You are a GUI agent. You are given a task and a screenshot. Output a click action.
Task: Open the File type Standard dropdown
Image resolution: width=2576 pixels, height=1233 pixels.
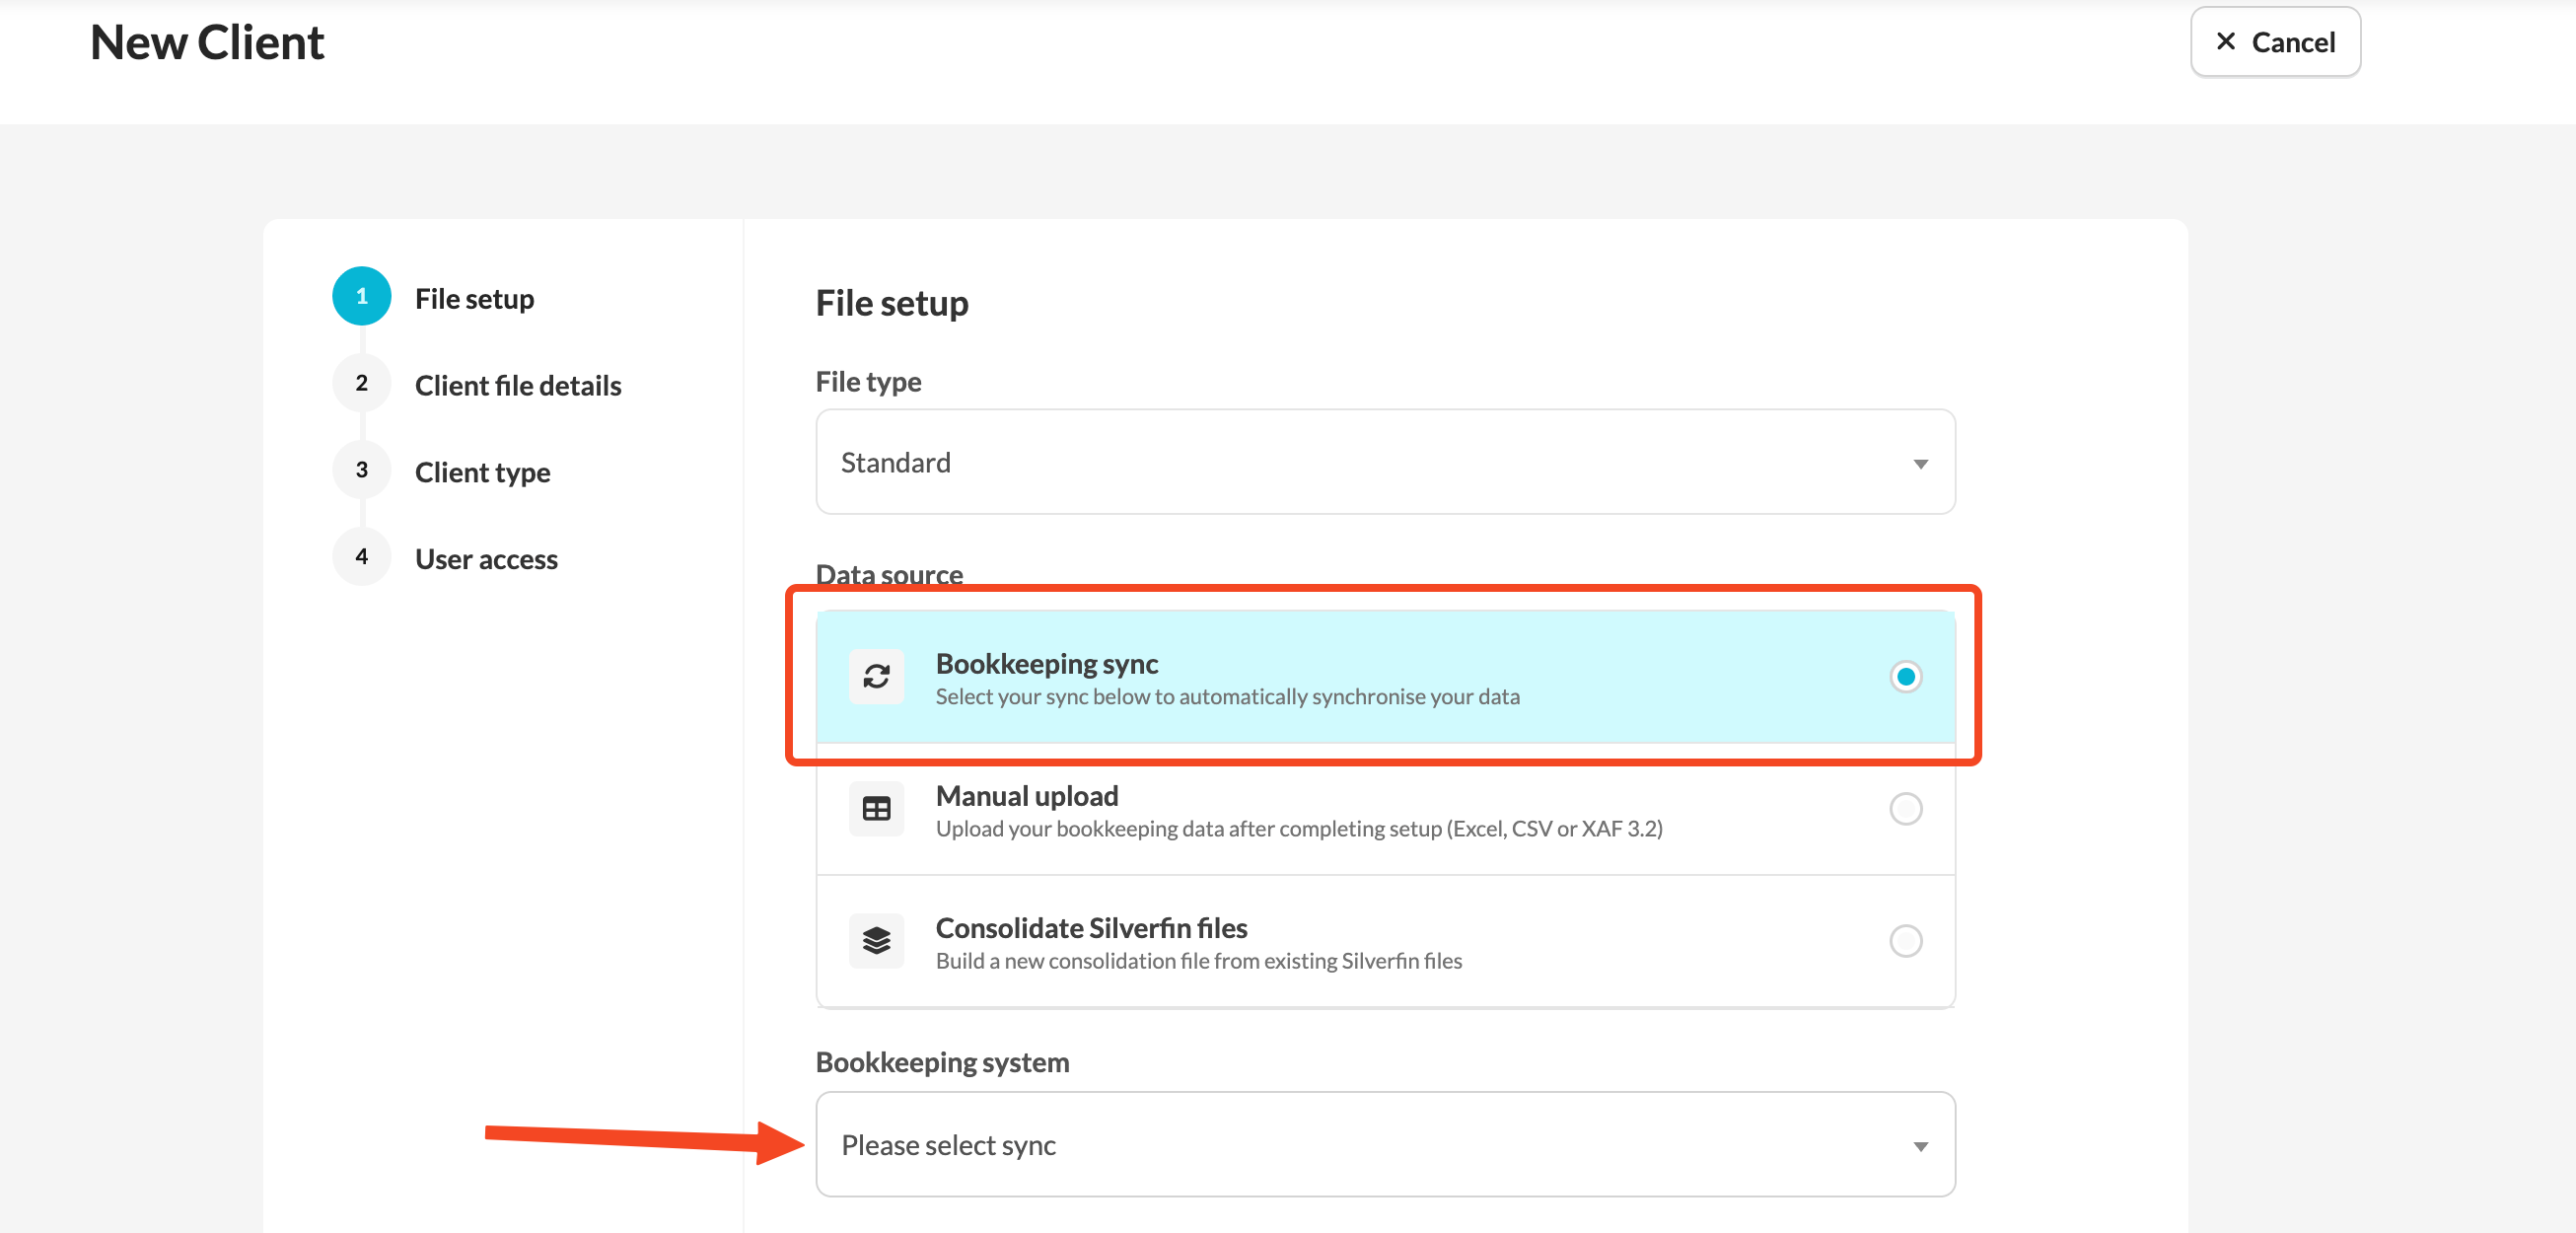[1384, 462]
